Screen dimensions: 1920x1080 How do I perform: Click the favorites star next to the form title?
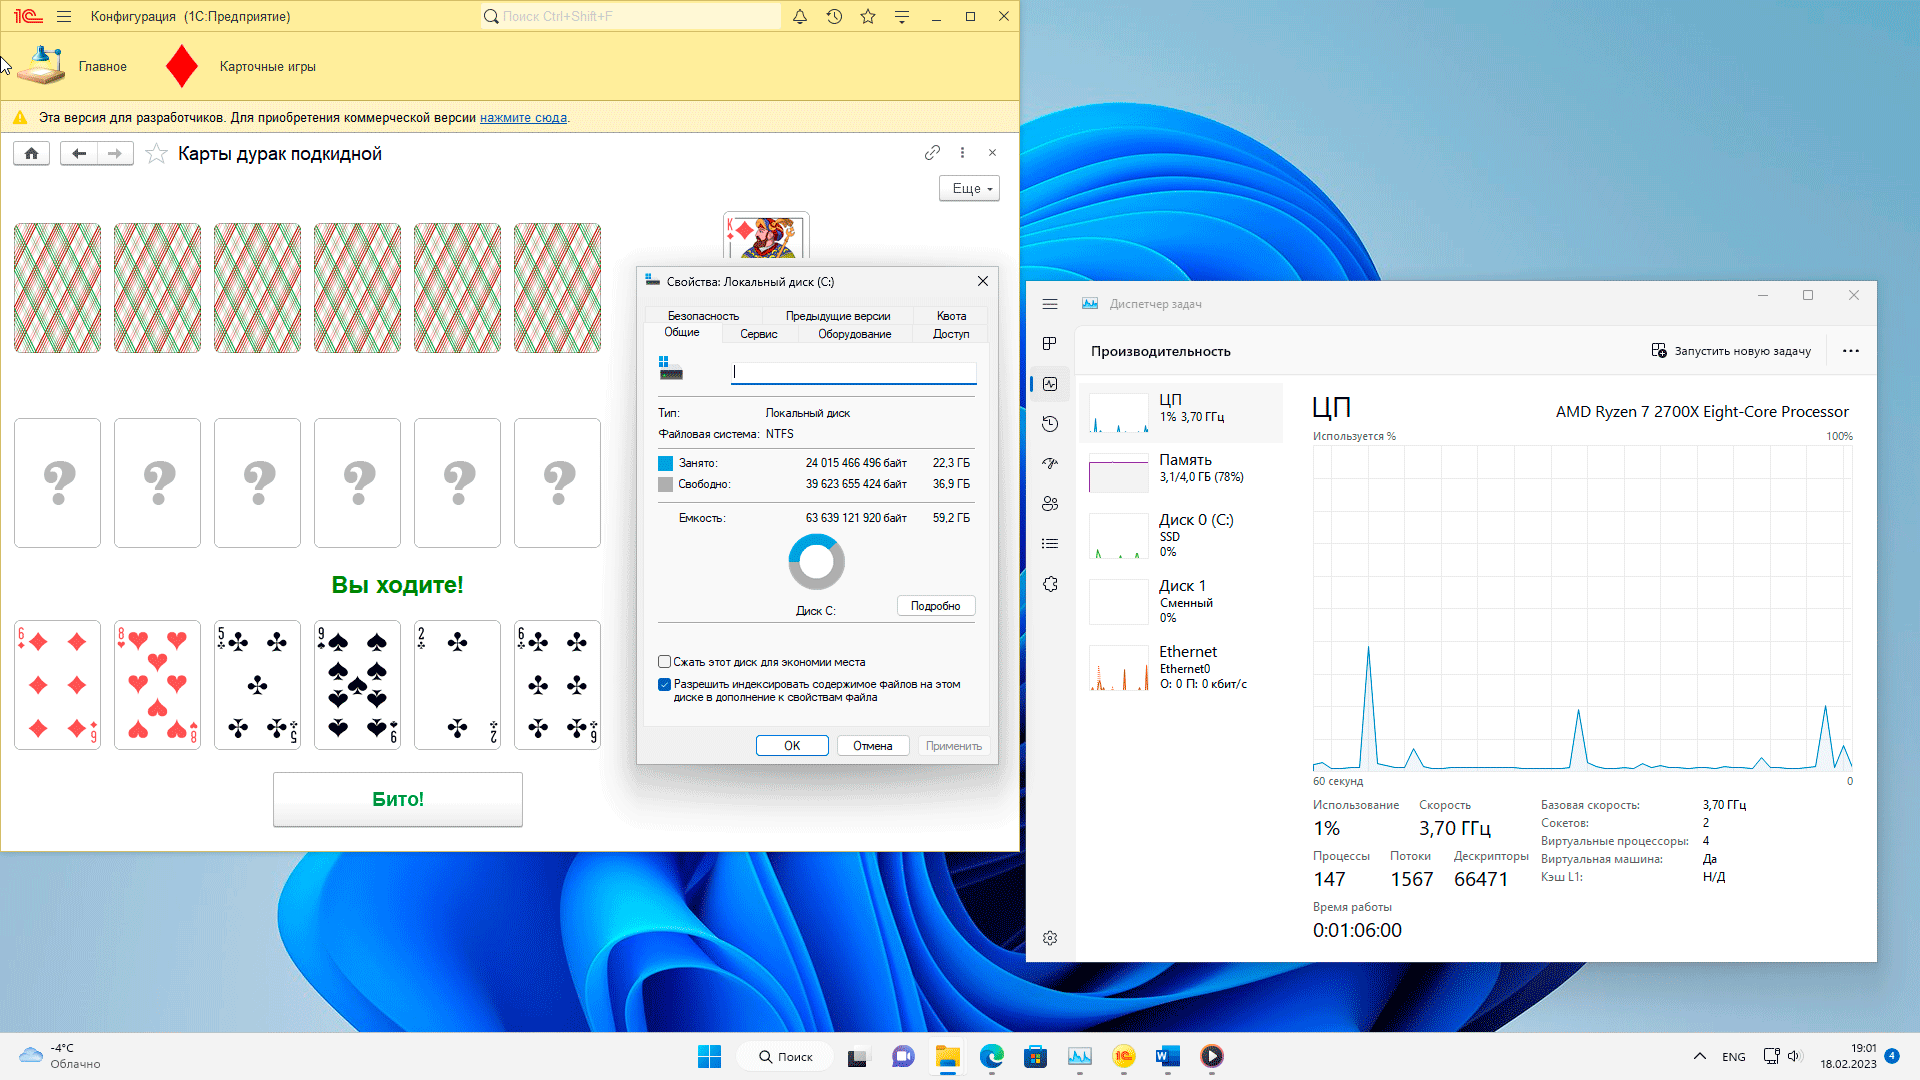(156, 153)
